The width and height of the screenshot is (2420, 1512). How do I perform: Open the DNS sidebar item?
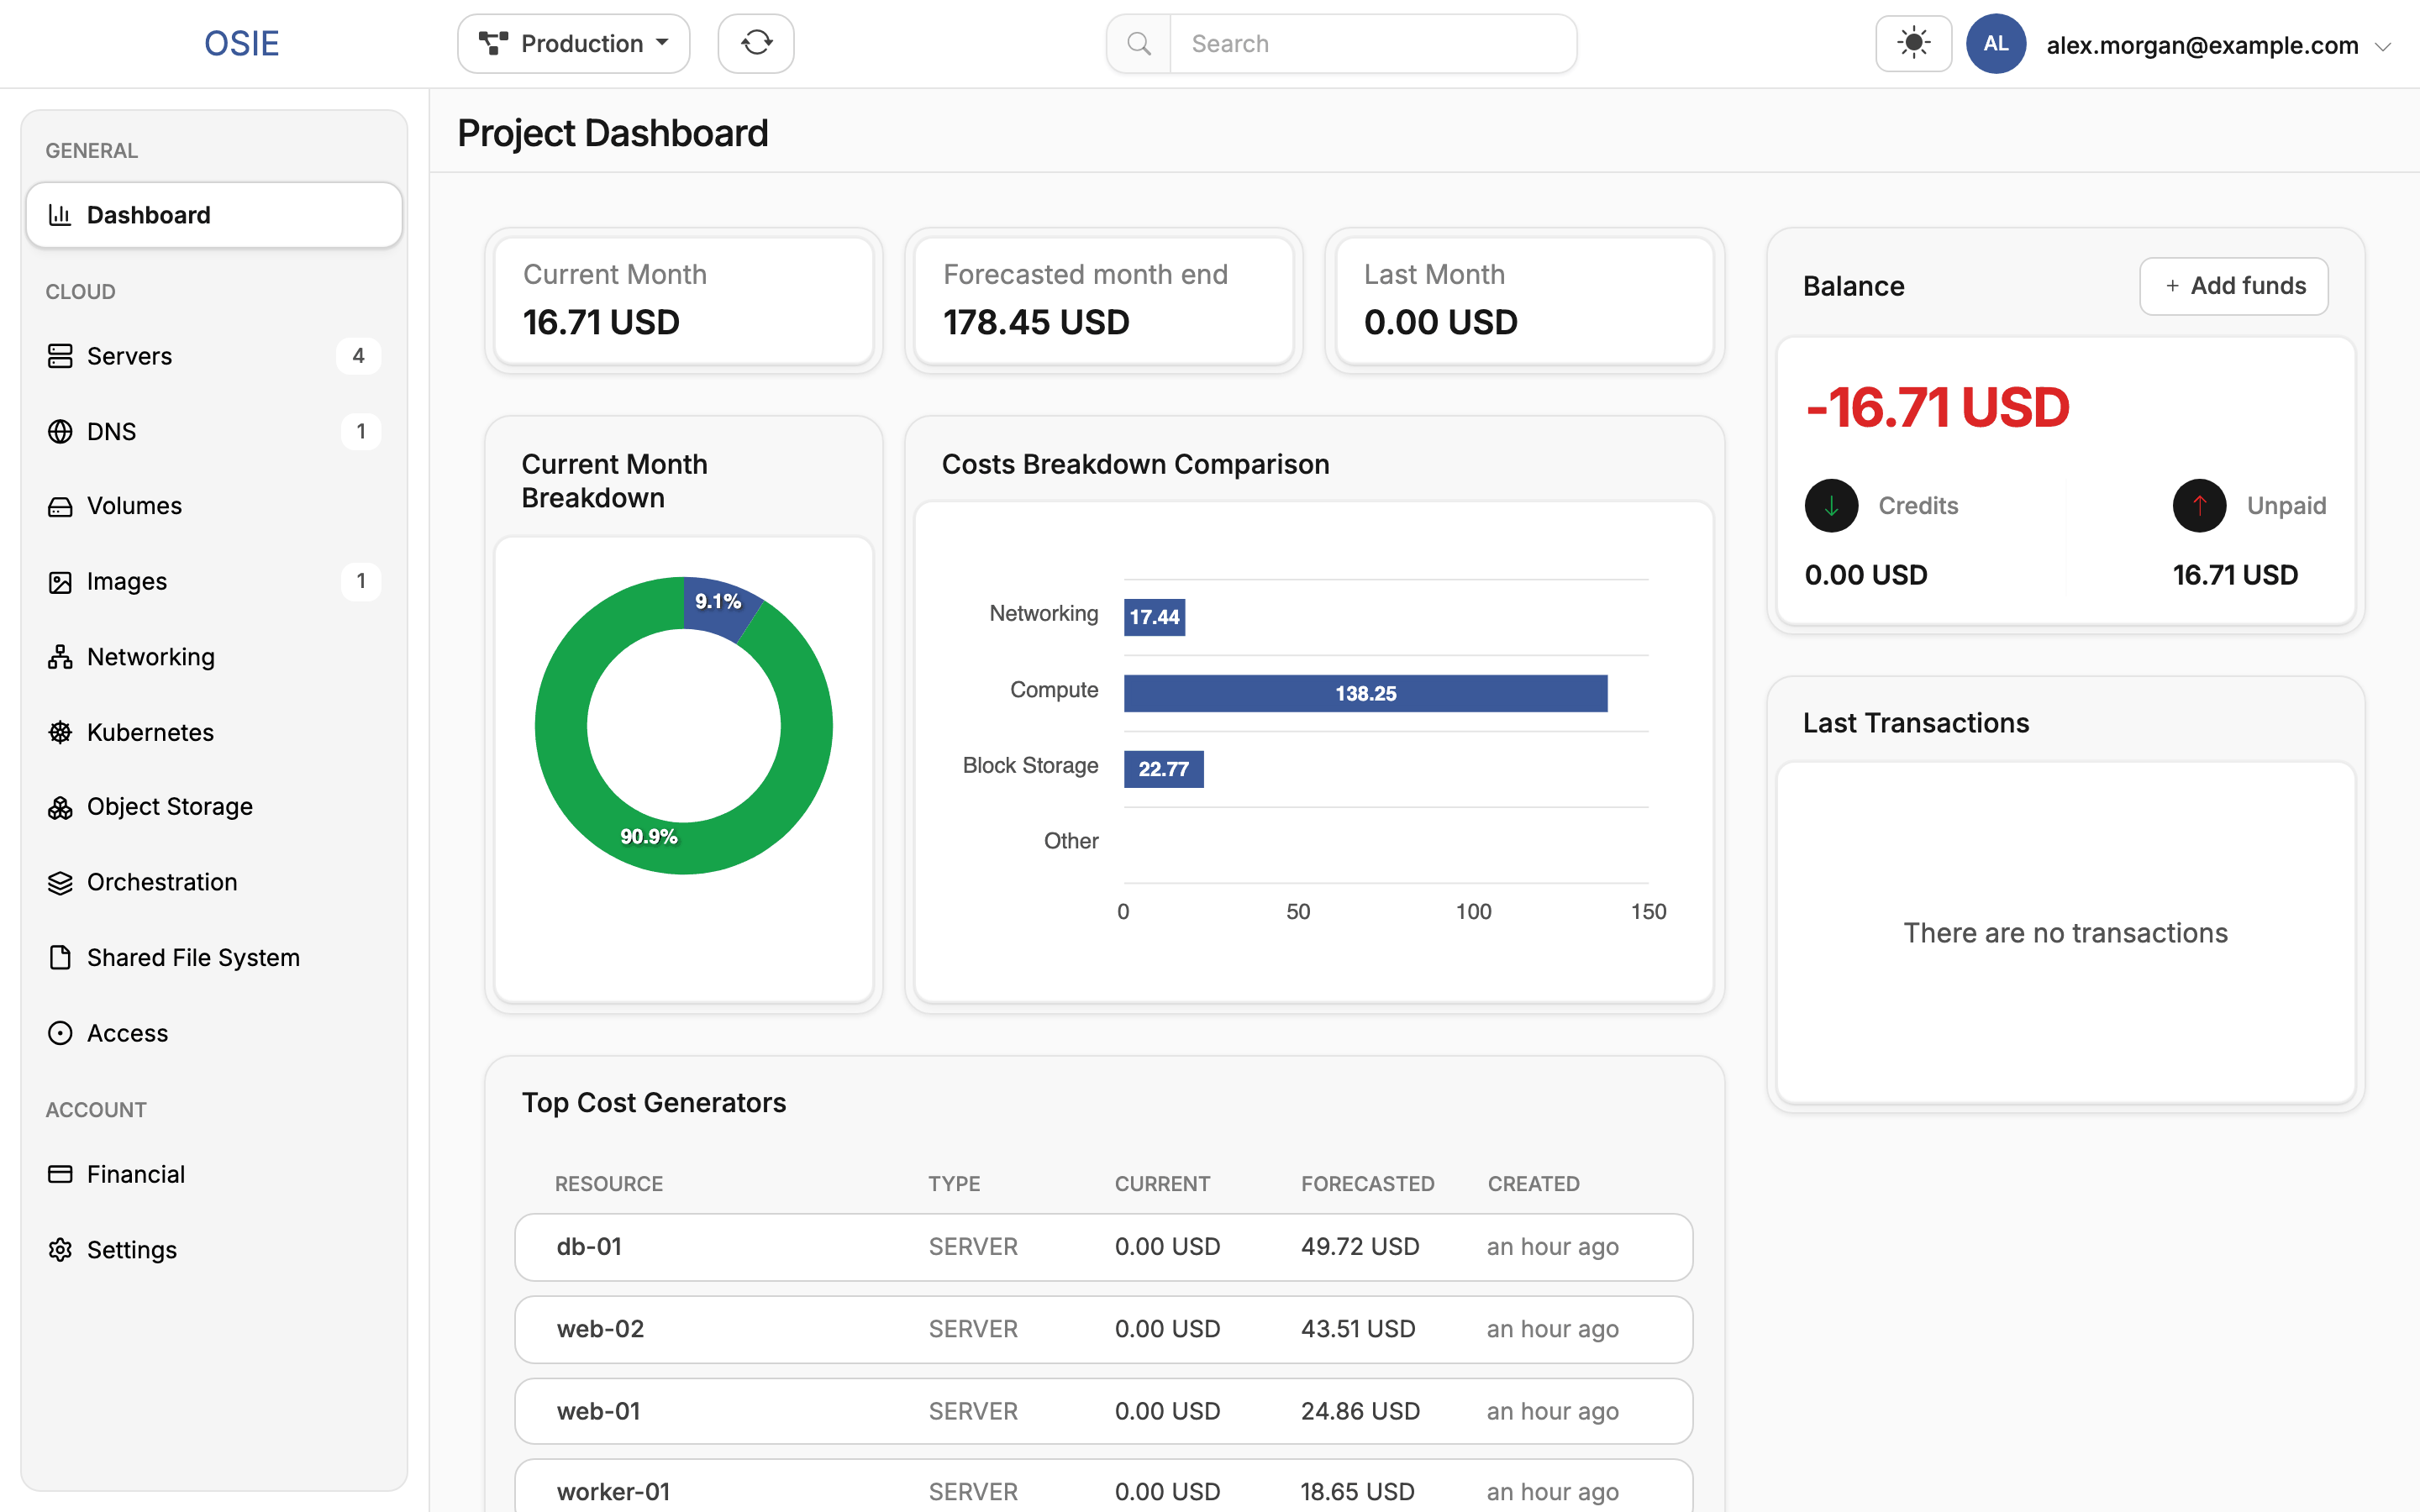(x=214, y=431)
